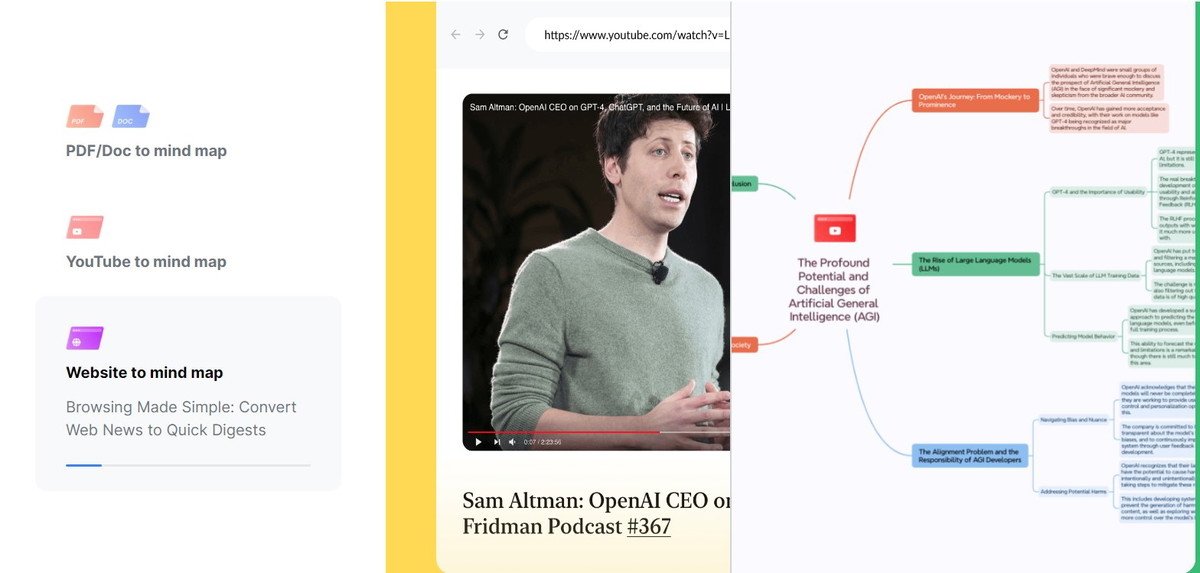Click the partially hidden orange Society node
Screen dimensions: 1200x573
point(746,345)
